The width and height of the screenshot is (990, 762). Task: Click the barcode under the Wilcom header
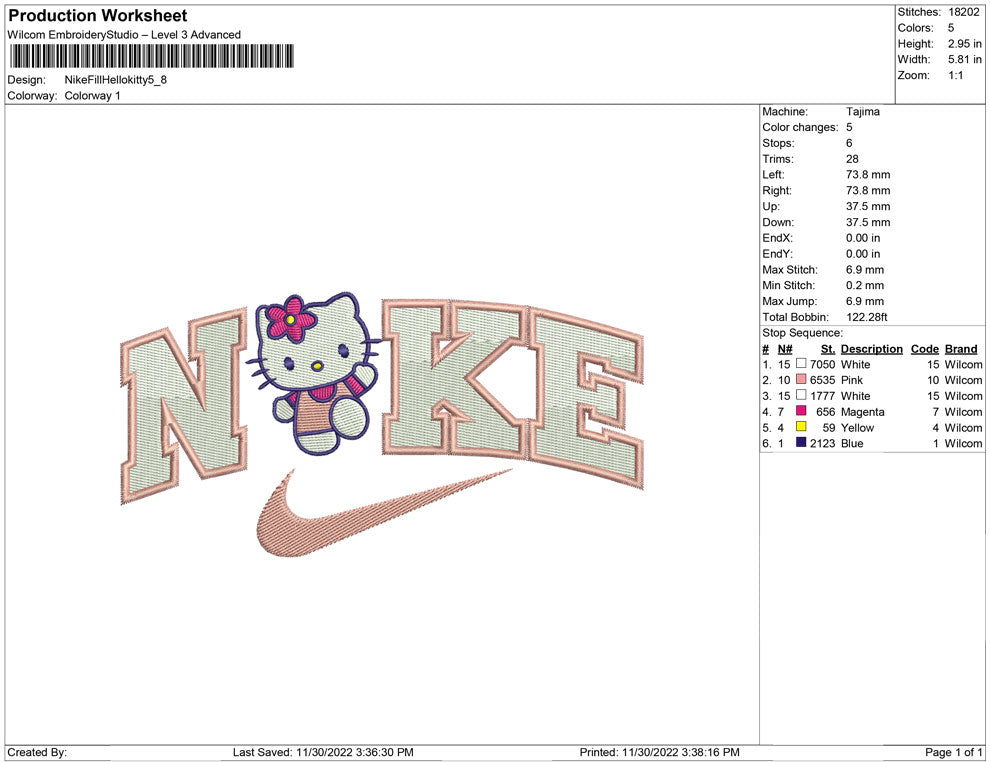click(152, 56)
